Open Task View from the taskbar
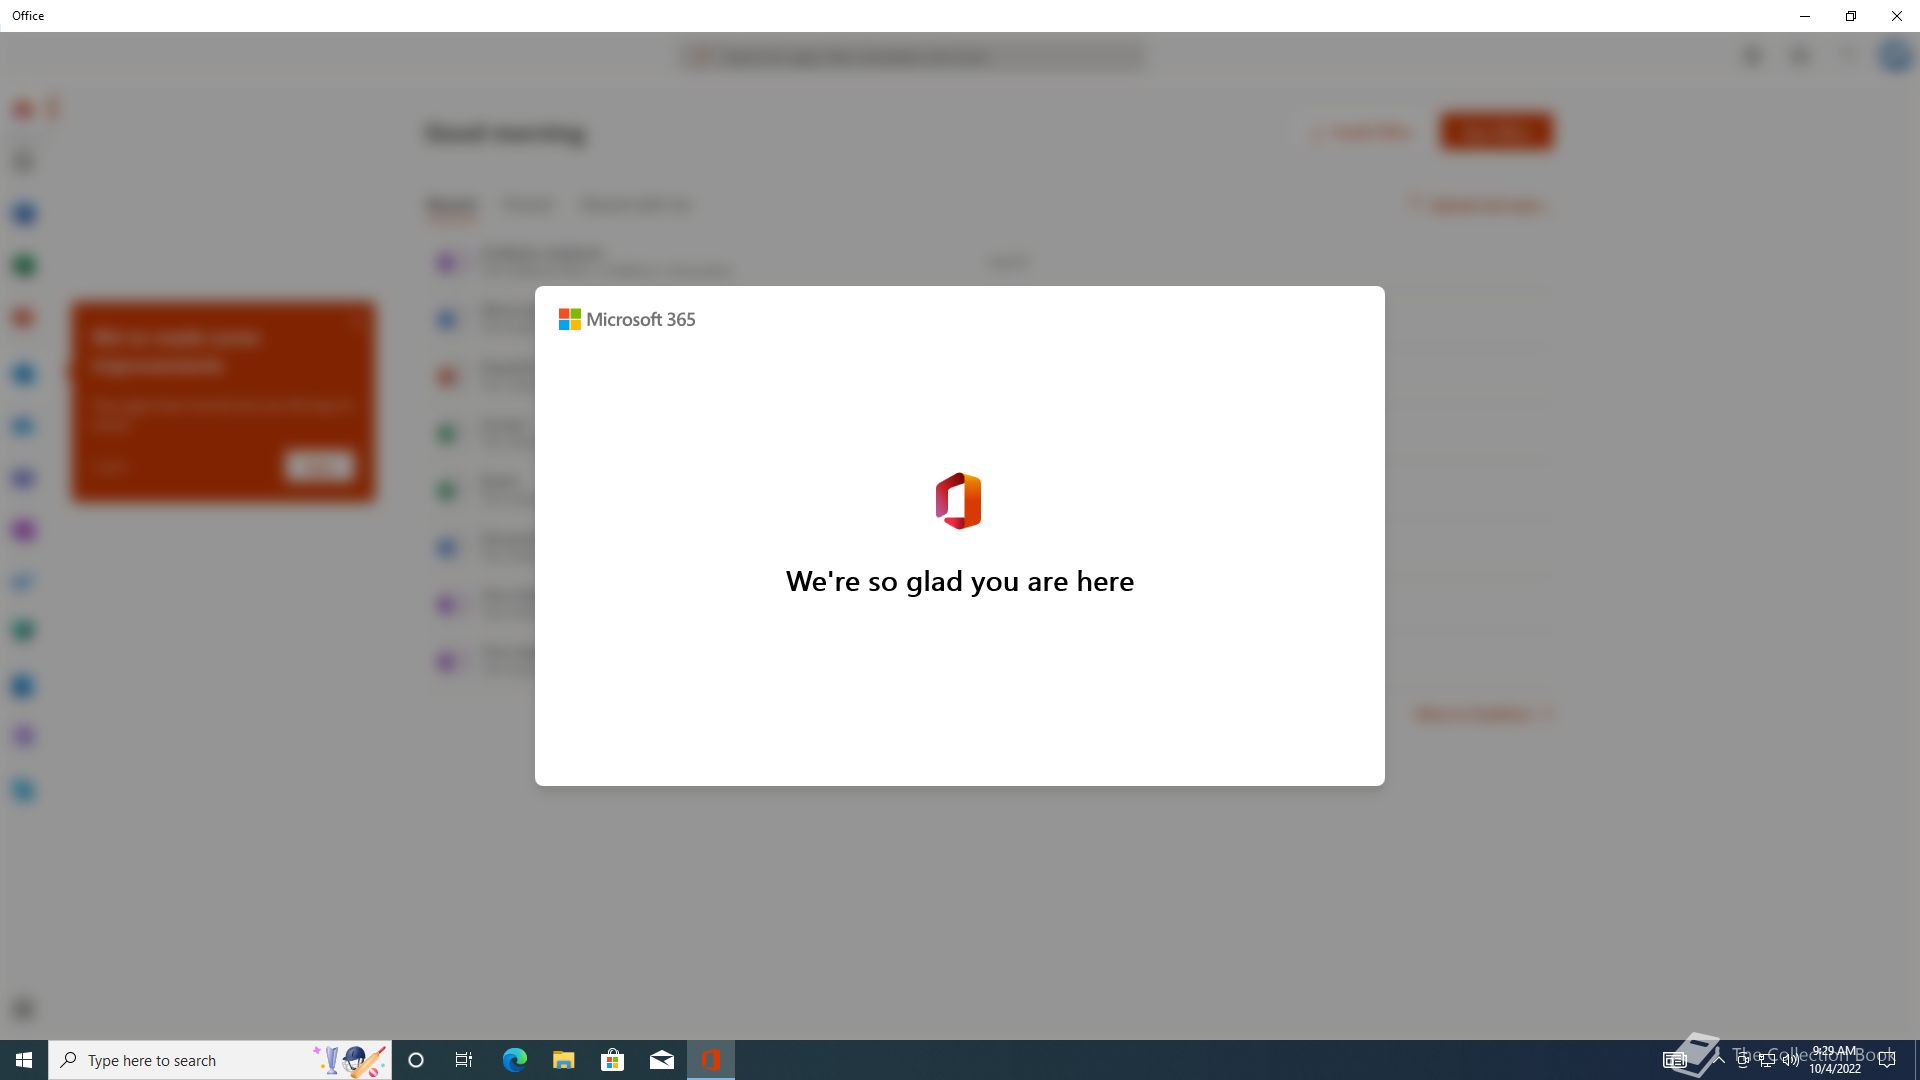1920x1080 pixels. point(464,1060)
